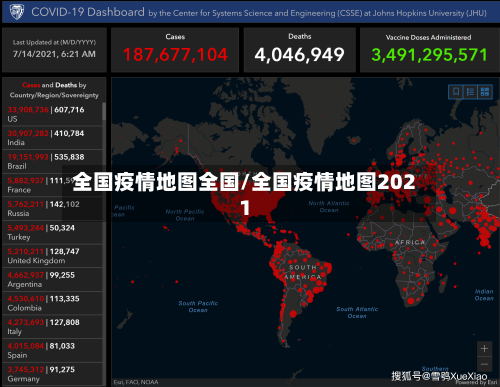Select the United Kingdom row in list
The width and height of the screenshot is (500, 387).
point(52,256)
